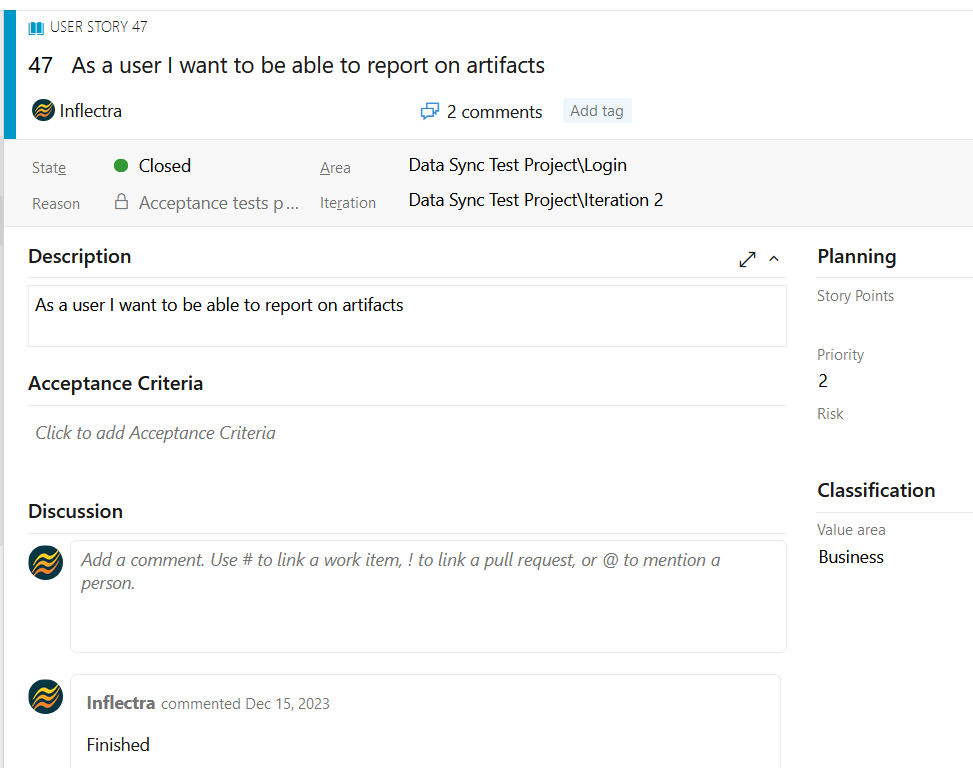Open the 2 comments link
Image resolution: width=973 pixels, height=768 pixels.
click(x=494, y=112)
